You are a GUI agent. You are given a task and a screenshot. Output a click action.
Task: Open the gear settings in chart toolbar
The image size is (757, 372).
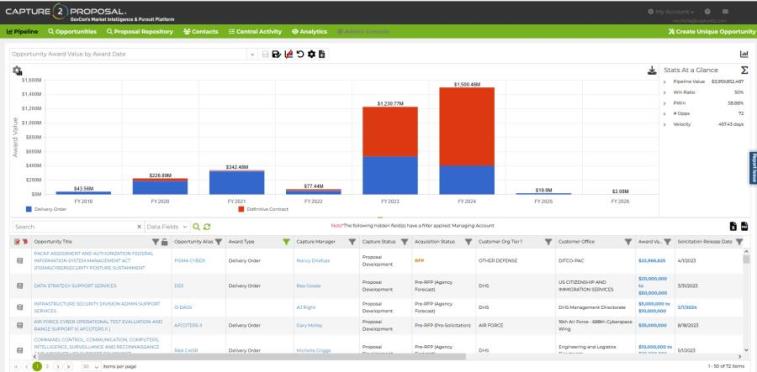point(311,55)
